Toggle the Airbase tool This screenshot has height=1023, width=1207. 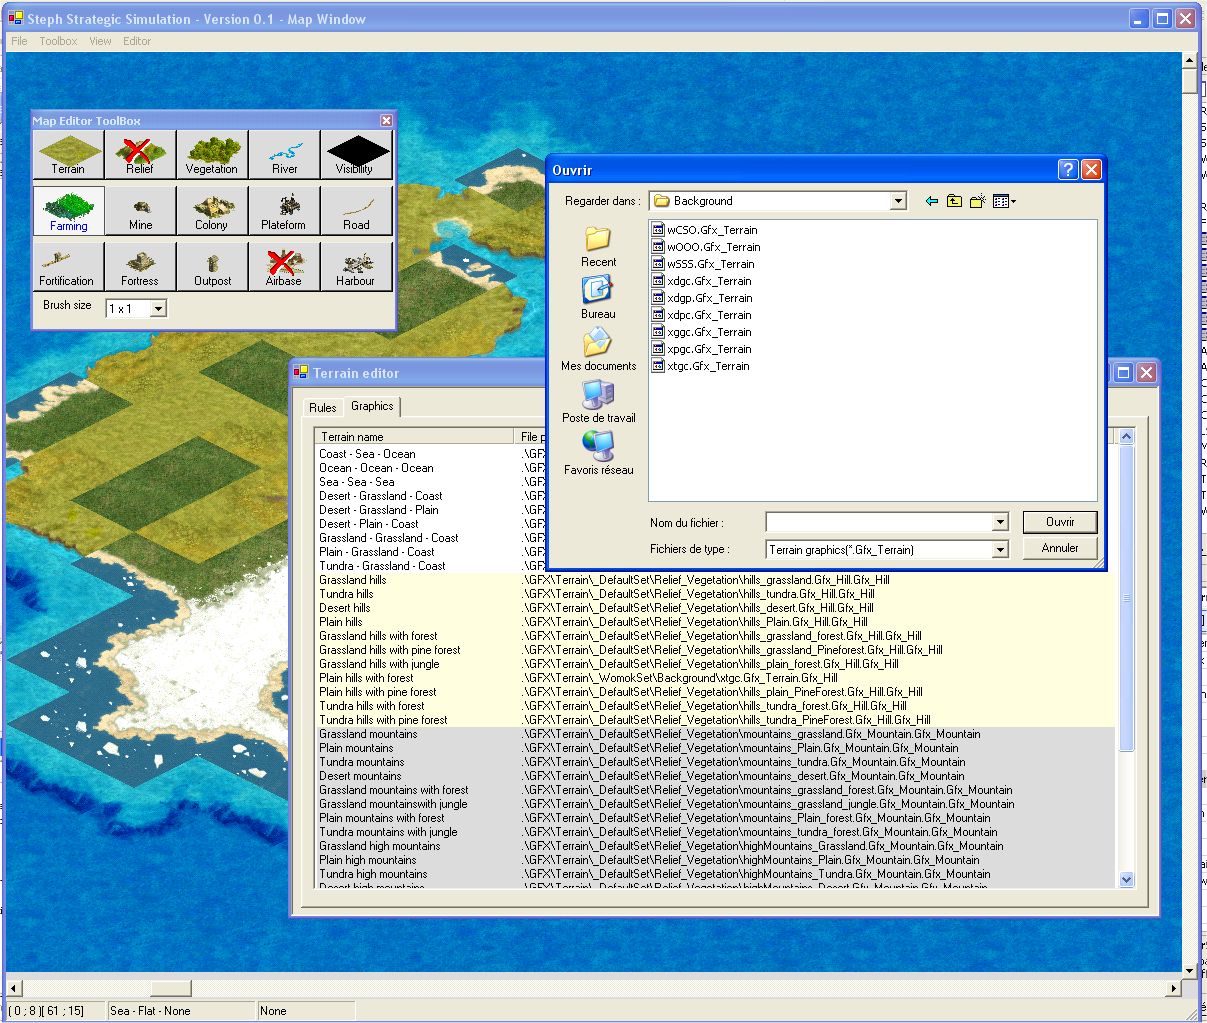pyautogui.click(x=284, y=267)
